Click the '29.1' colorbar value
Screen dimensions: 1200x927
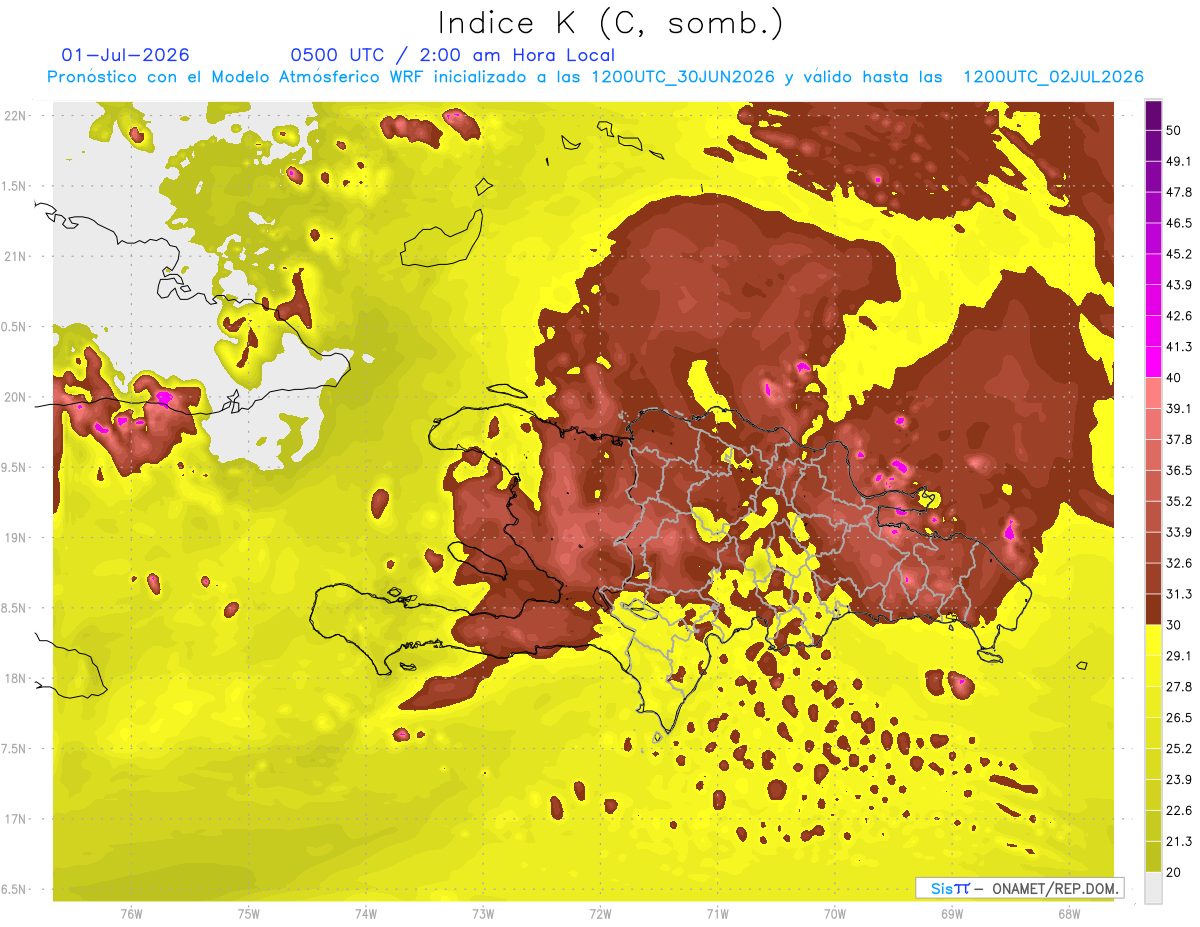tap(1178, 656)
